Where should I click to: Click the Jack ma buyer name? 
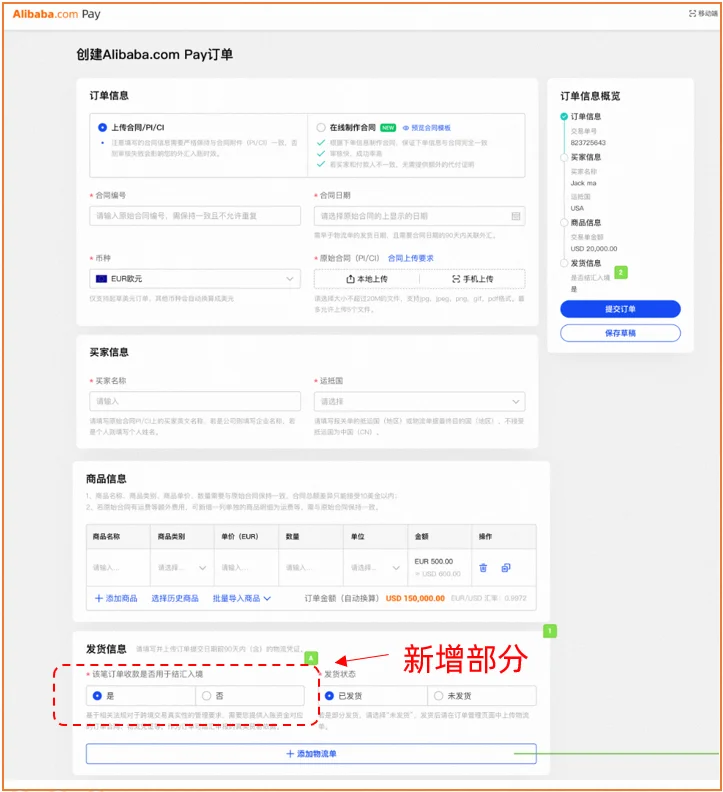pos(584,183)
